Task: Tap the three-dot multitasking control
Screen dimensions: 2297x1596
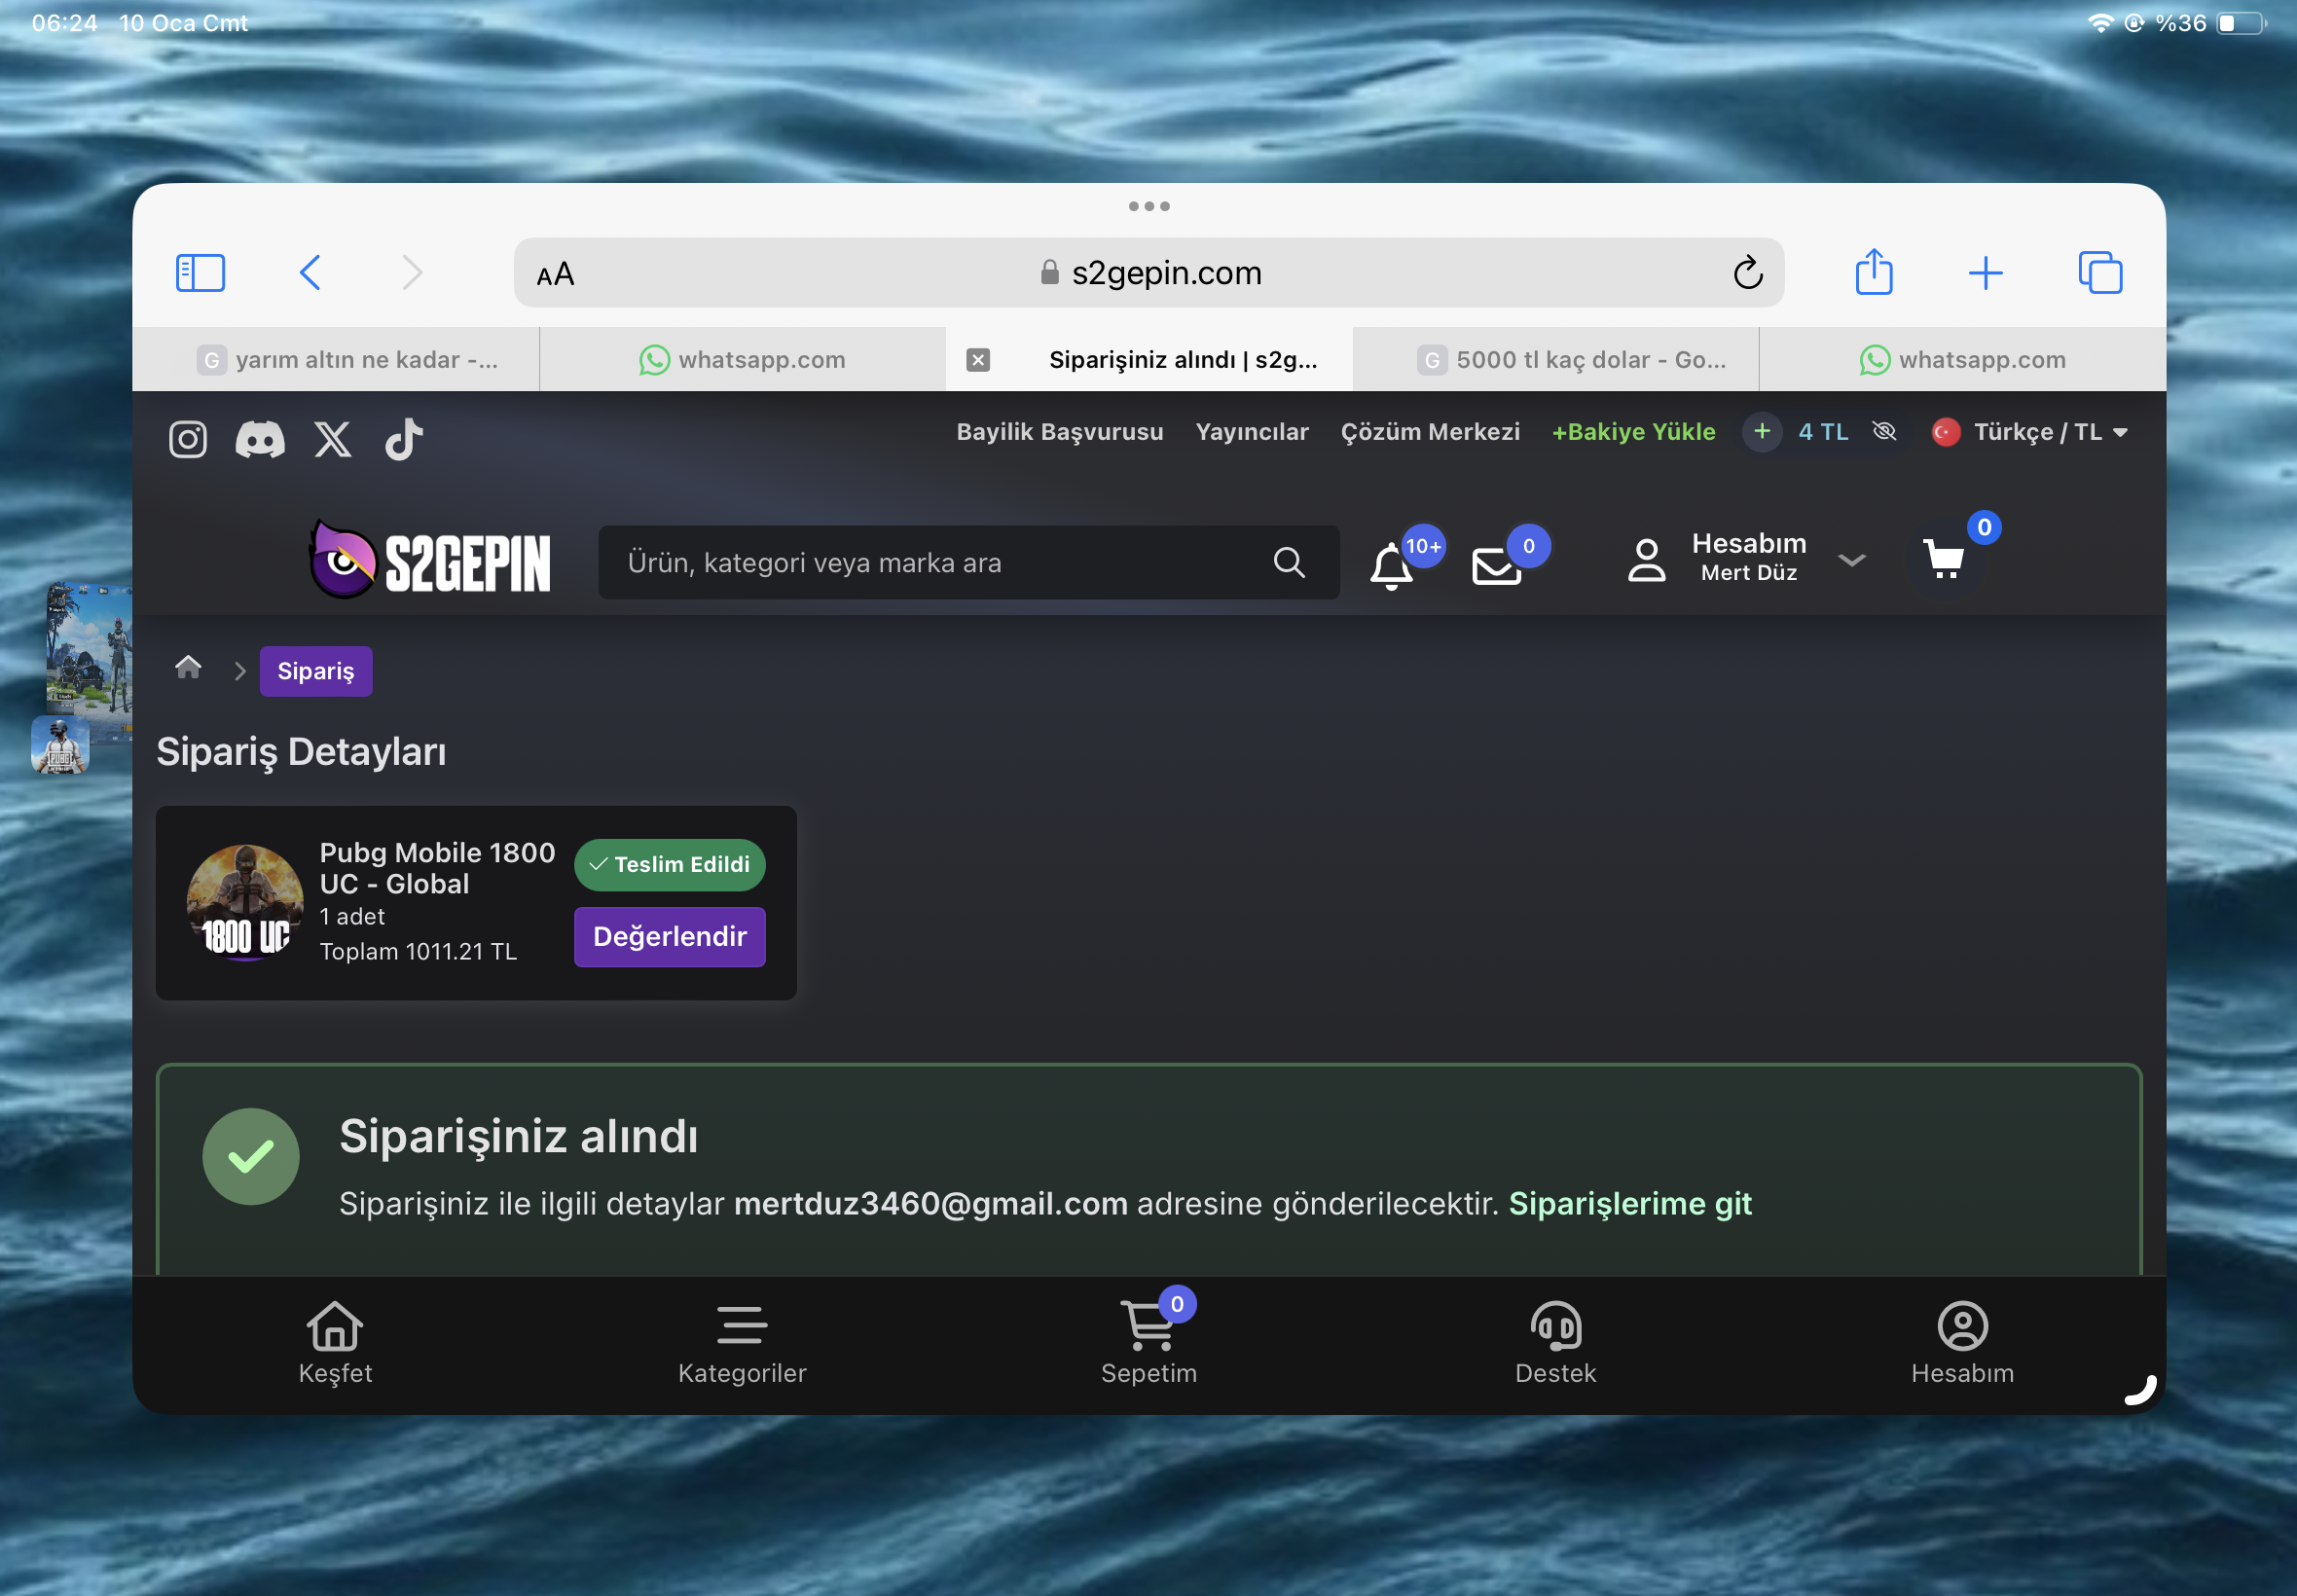Action: [x=1149, y=206]
